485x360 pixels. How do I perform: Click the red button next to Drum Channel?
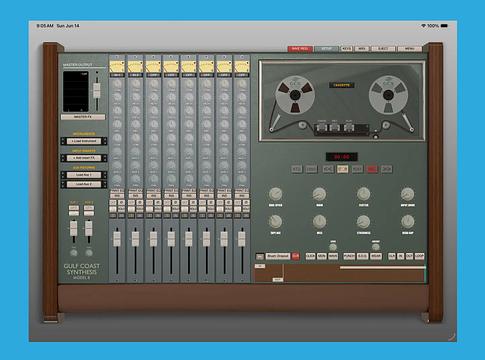(295, 256)
